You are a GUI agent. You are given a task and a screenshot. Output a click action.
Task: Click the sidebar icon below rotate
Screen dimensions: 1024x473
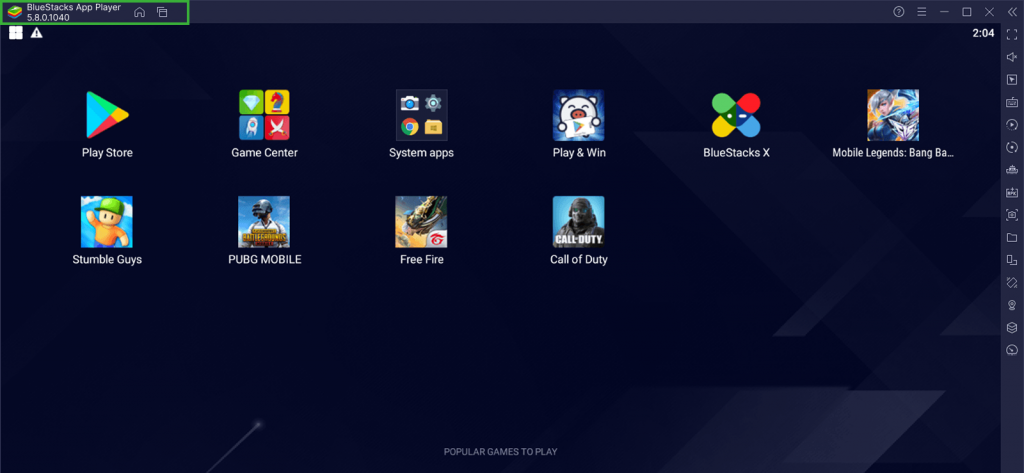[x=1012, y=305]
